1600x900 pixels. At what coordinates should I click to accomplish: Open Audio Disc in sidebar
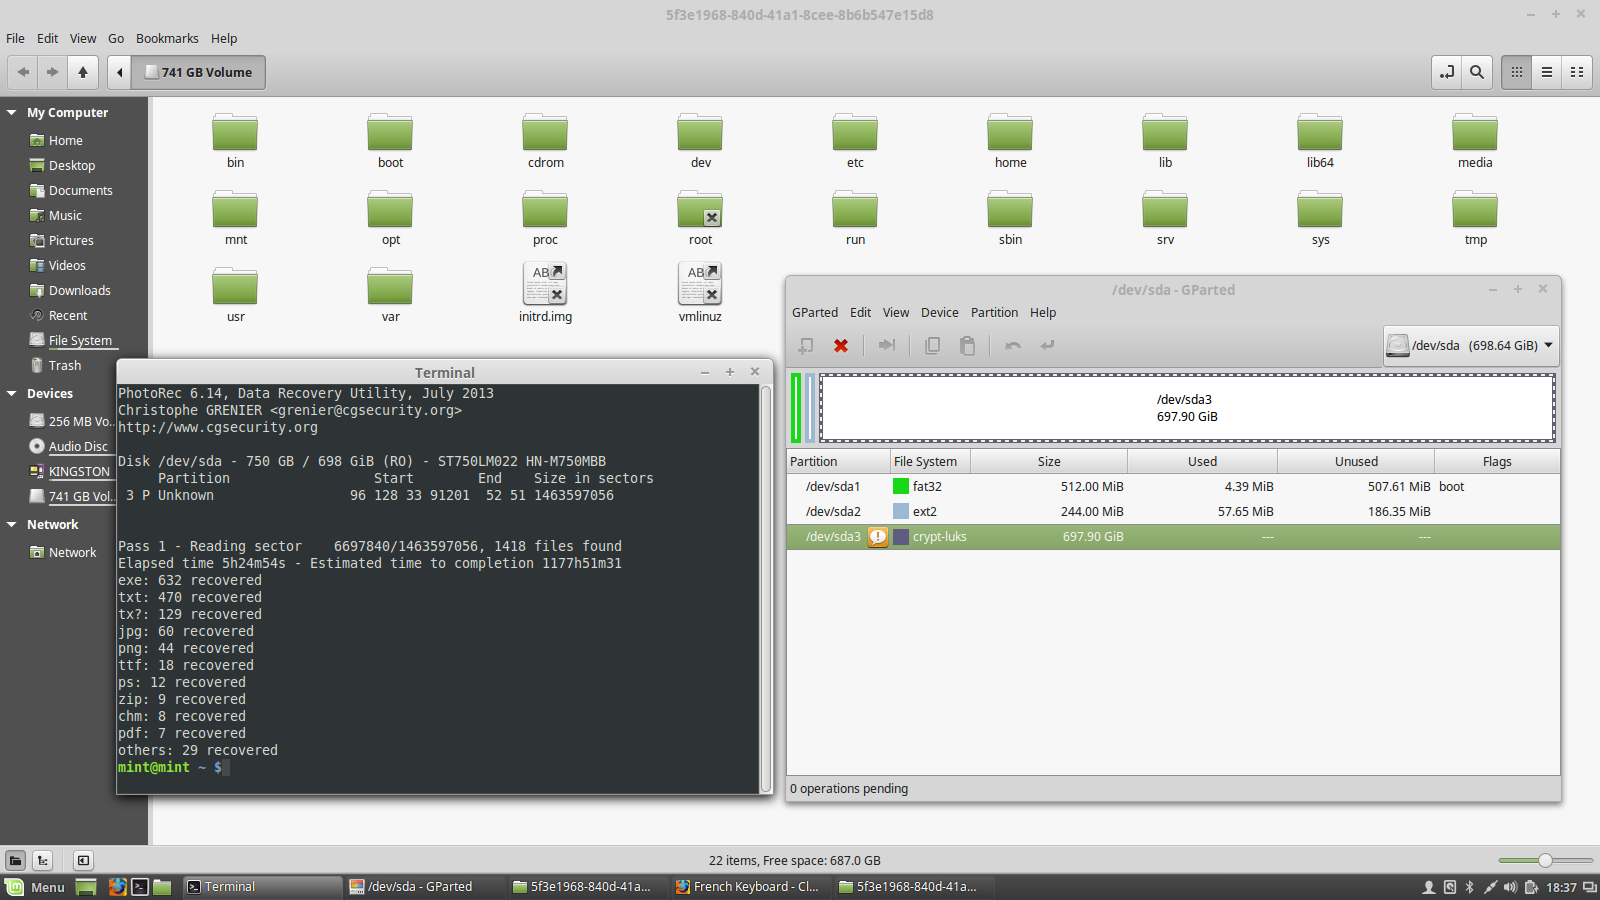(78, 447)
